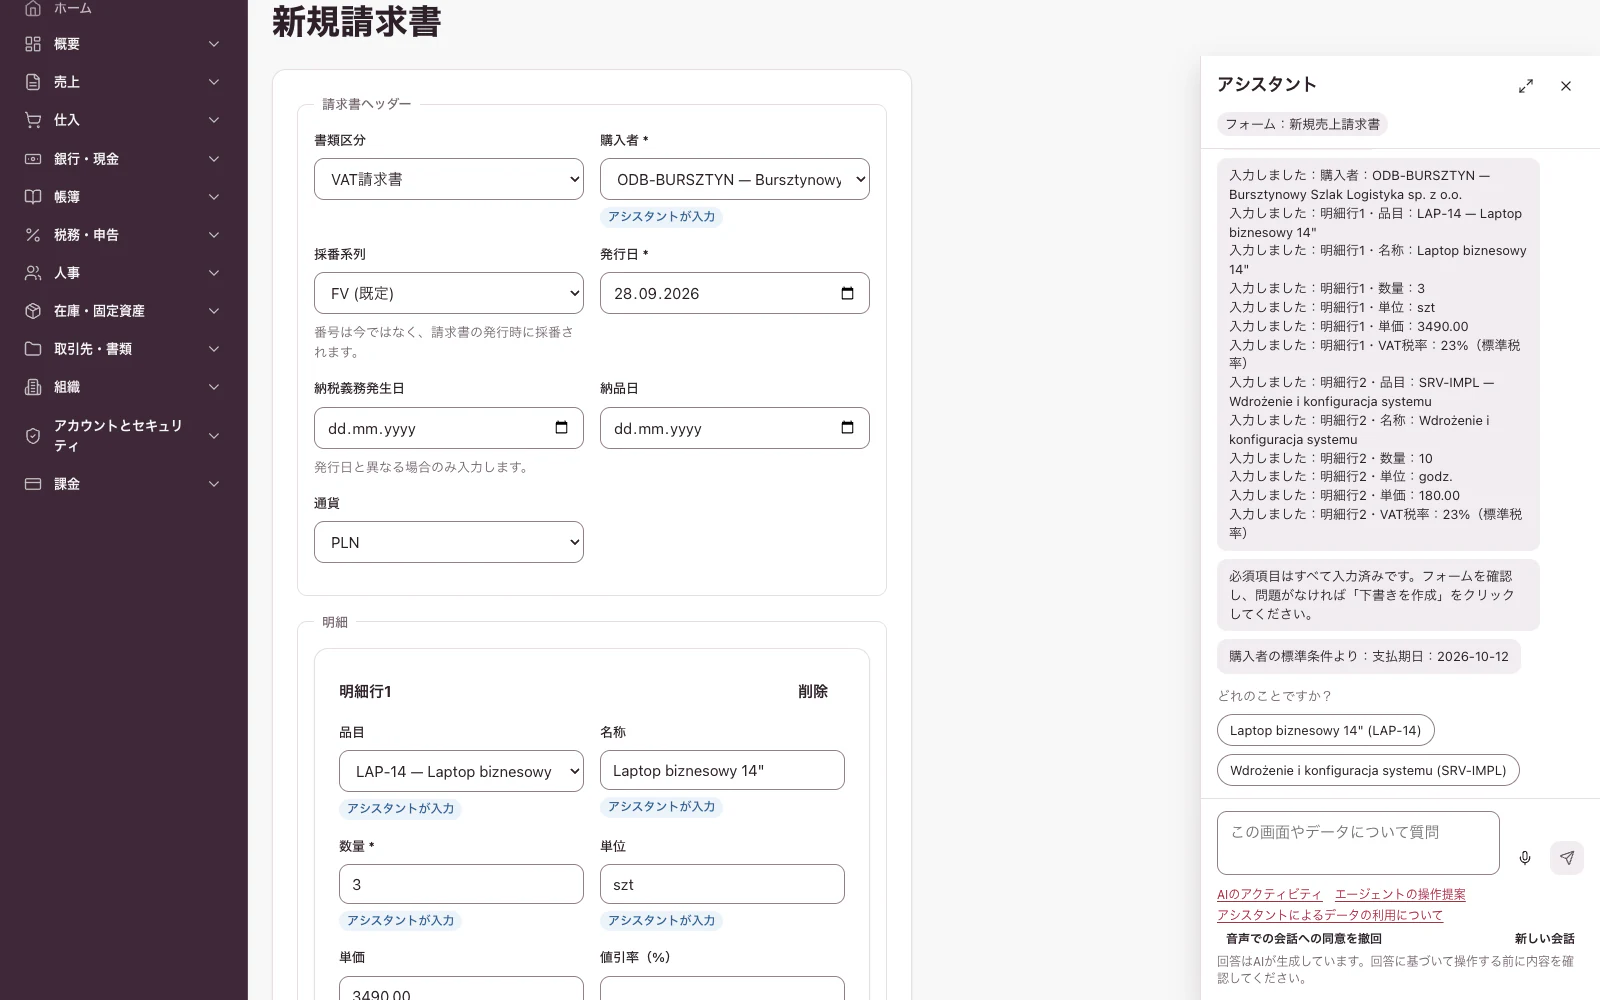Start 新しい会話 in assistant
The height and width of the screenshot is (1000, 1600).
tap(1544, 938)
